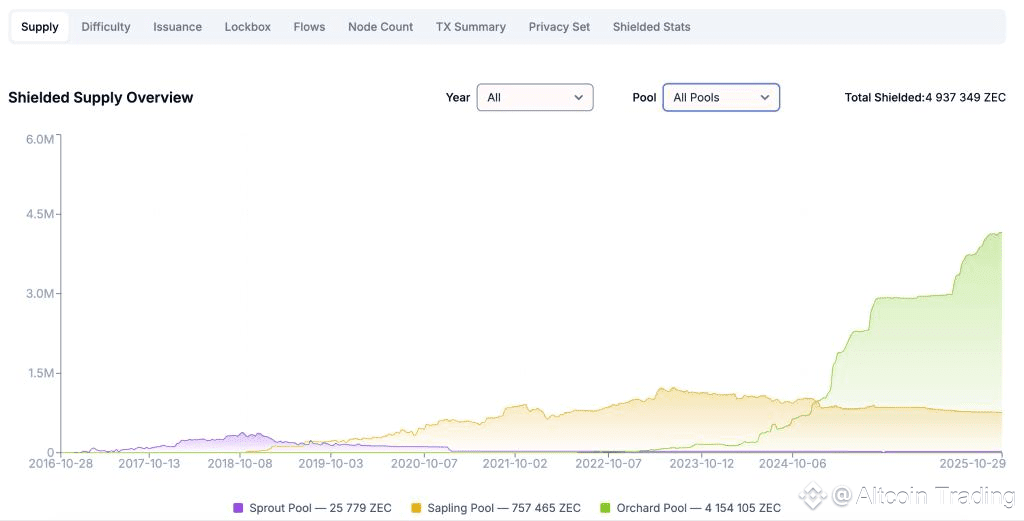Open the Shielded Stats tab
The width and height of the screenshot is (1024, 521).
[651, 27]
